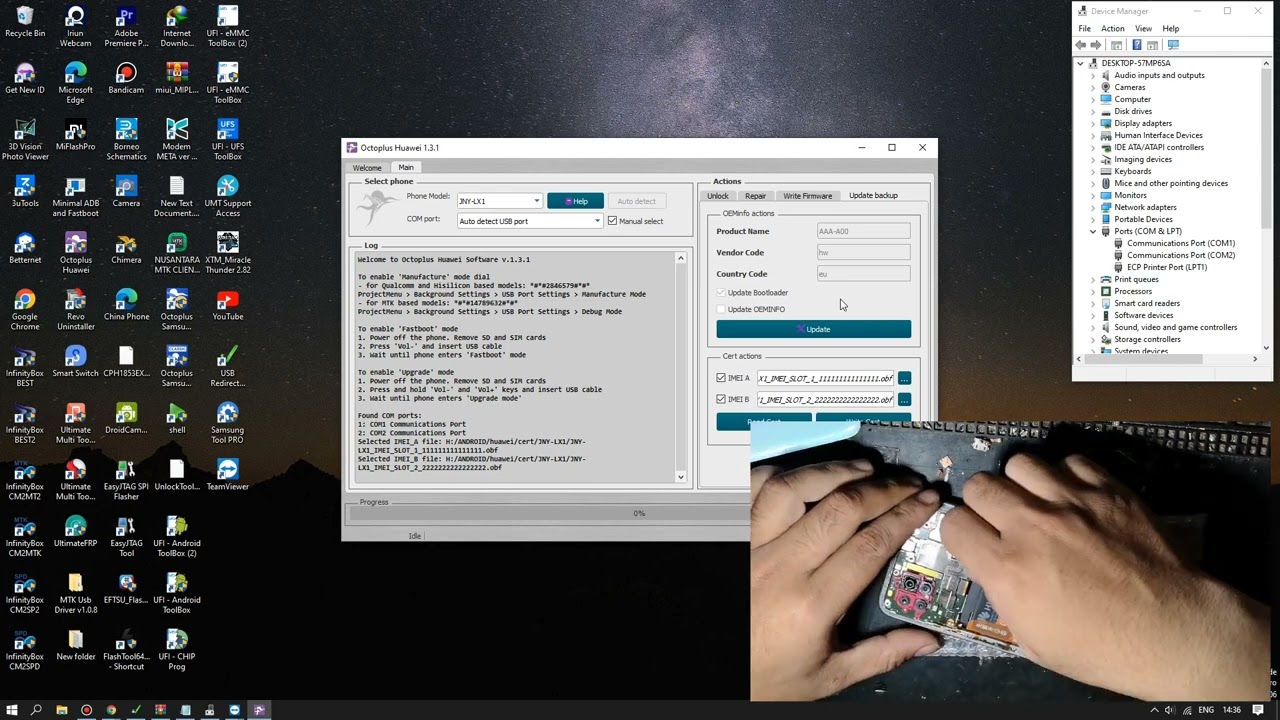Toggle the Update OEMINFO checkbox
Viewport: 1280px width, 720px height.
721,309
